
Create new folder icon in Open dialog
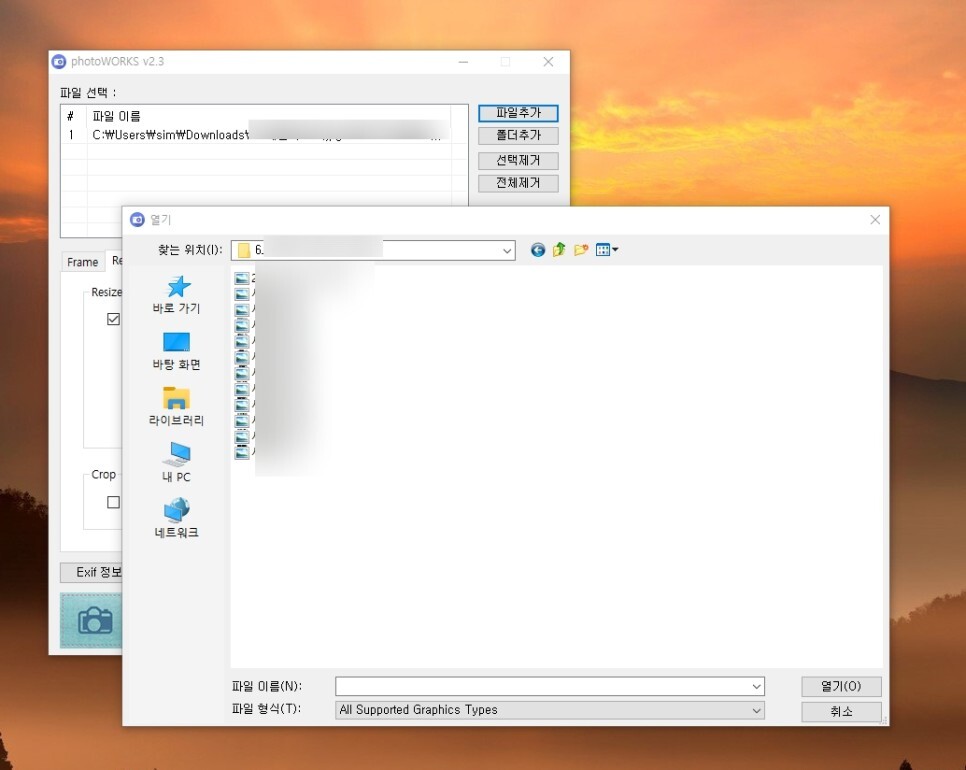[581, 249]
